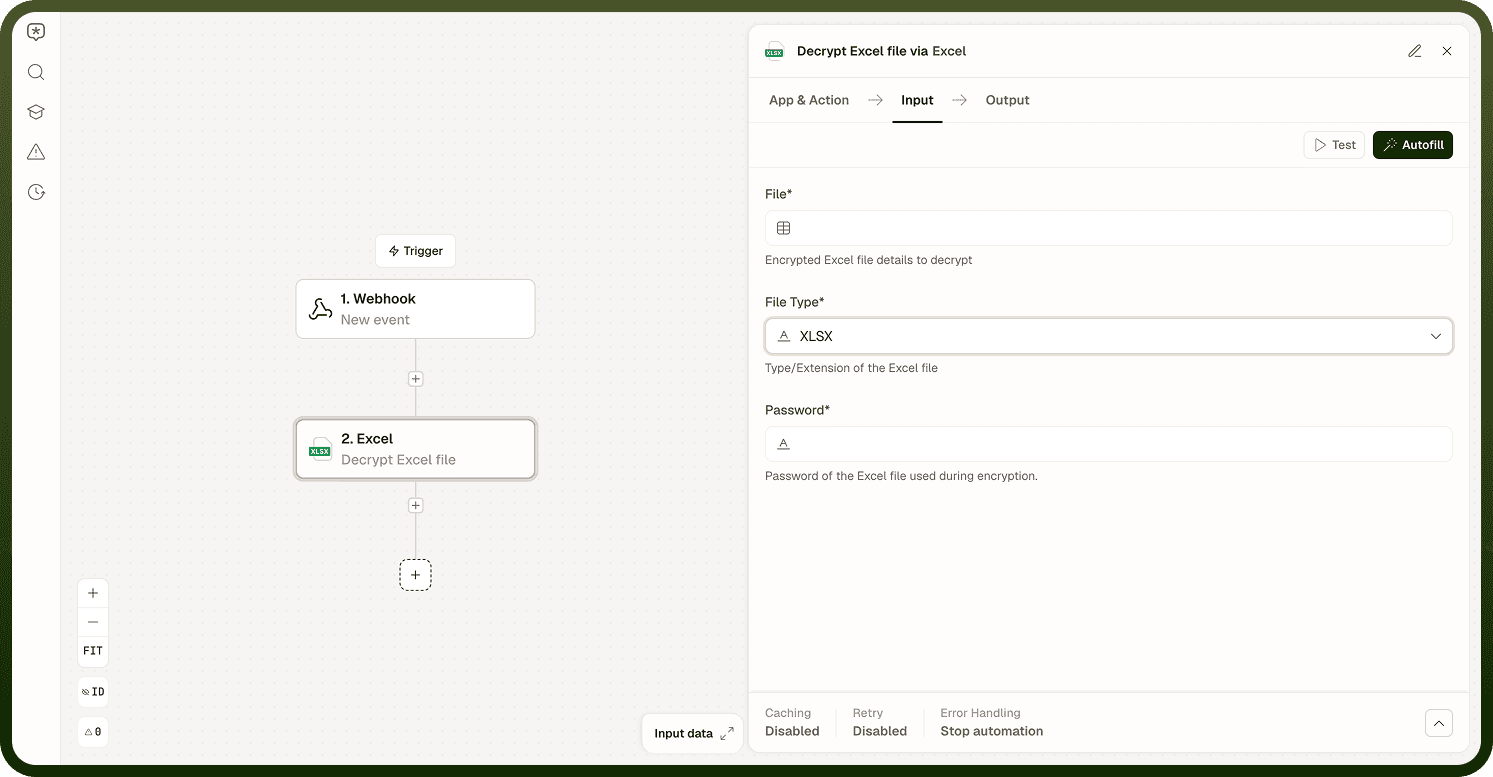Fit the workflow to screen
This screenshot has height=777, width=1493.
[93, 651]
